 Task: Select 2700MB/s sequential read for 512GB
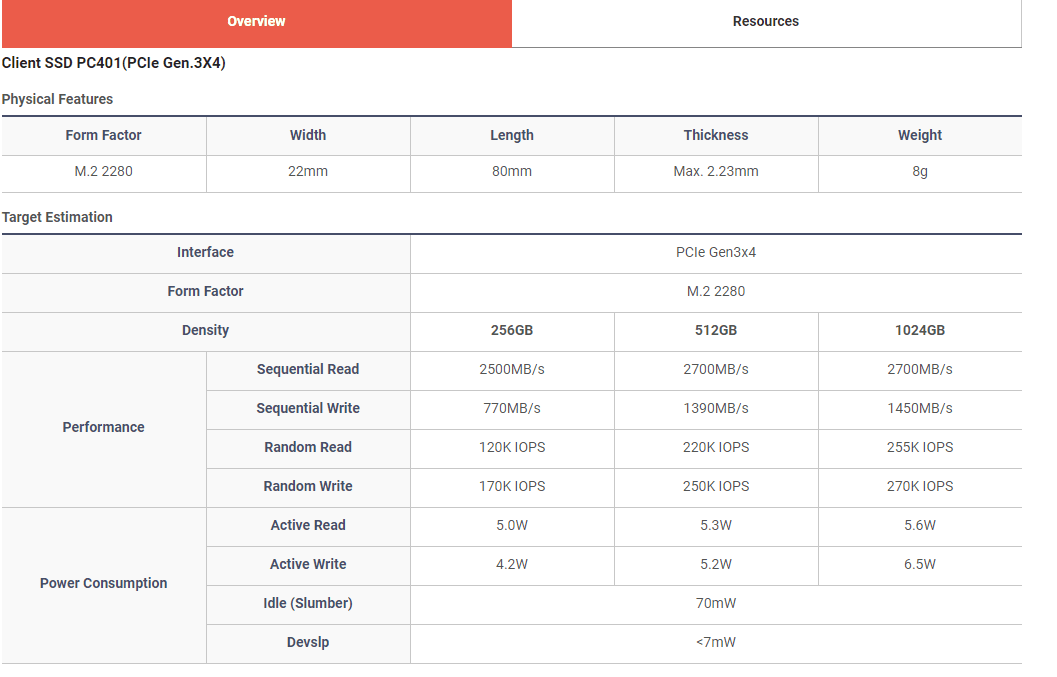click(x=716, y=370)
